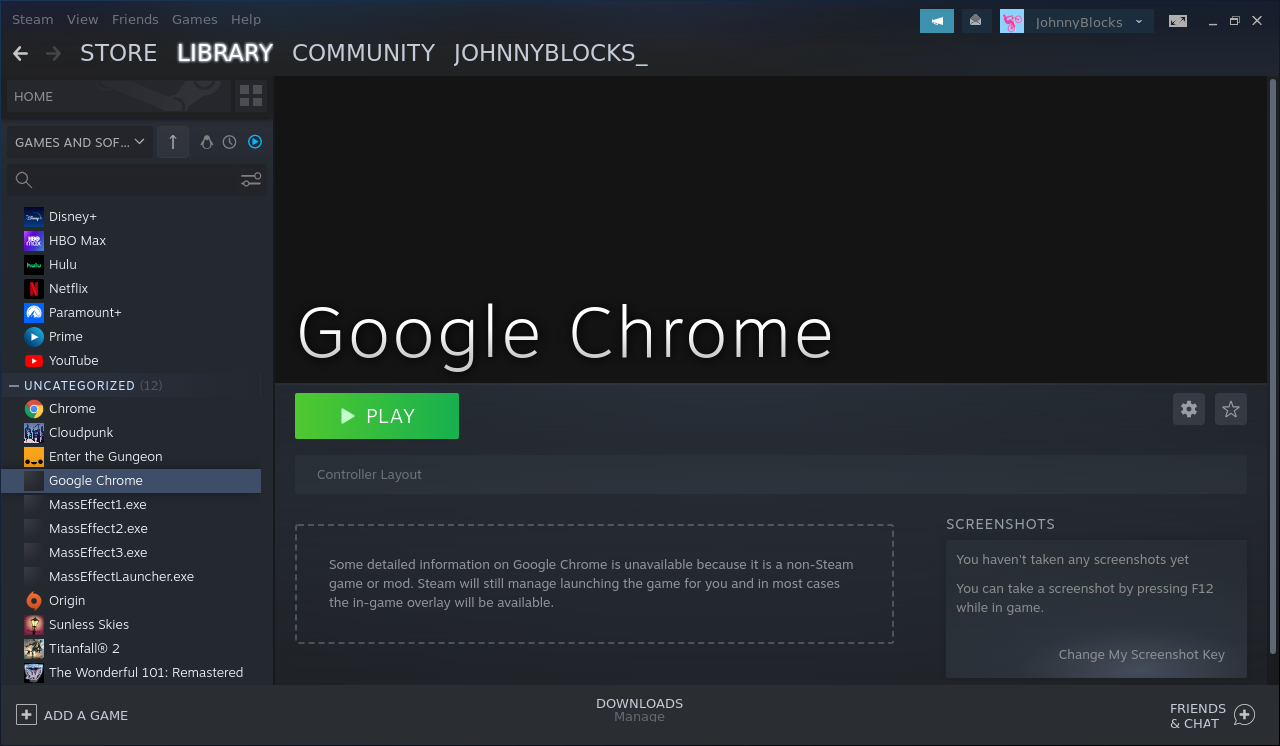
Task: Switch to the Store tab
Action: point(118,53)
